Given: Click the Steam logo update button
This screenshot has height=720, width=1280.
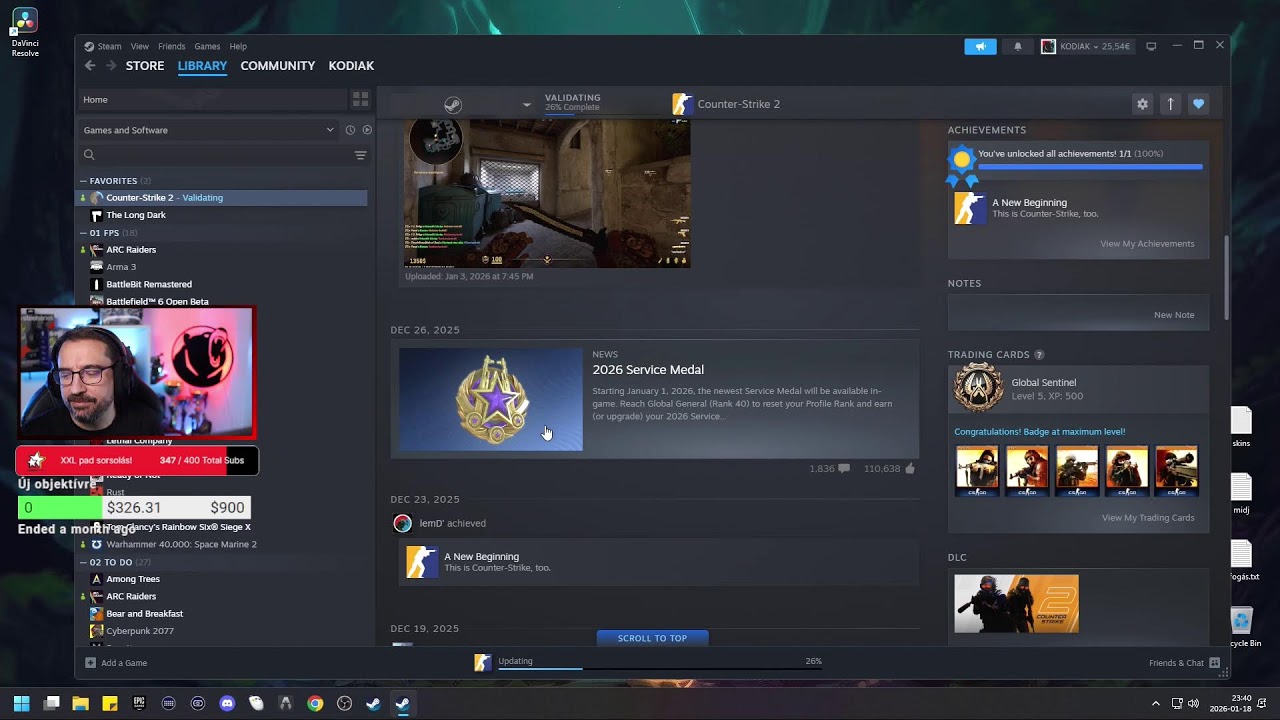Looking at the screenshot, I should (453, 104).
